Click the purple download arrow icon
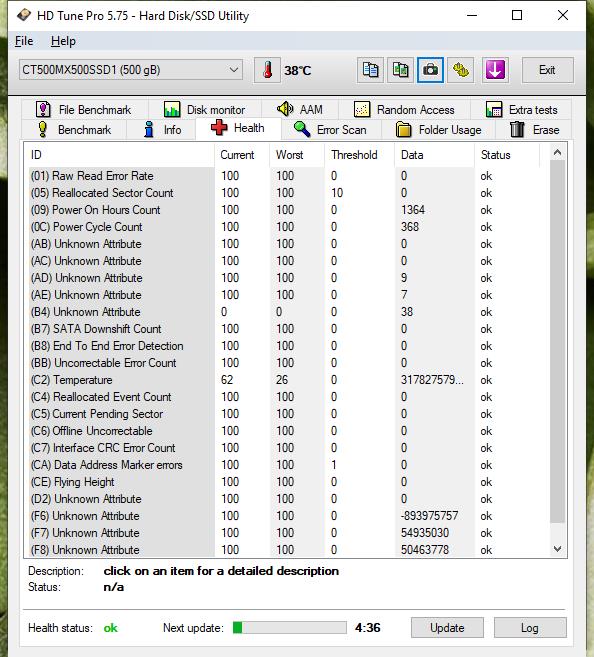 [495, 70]
